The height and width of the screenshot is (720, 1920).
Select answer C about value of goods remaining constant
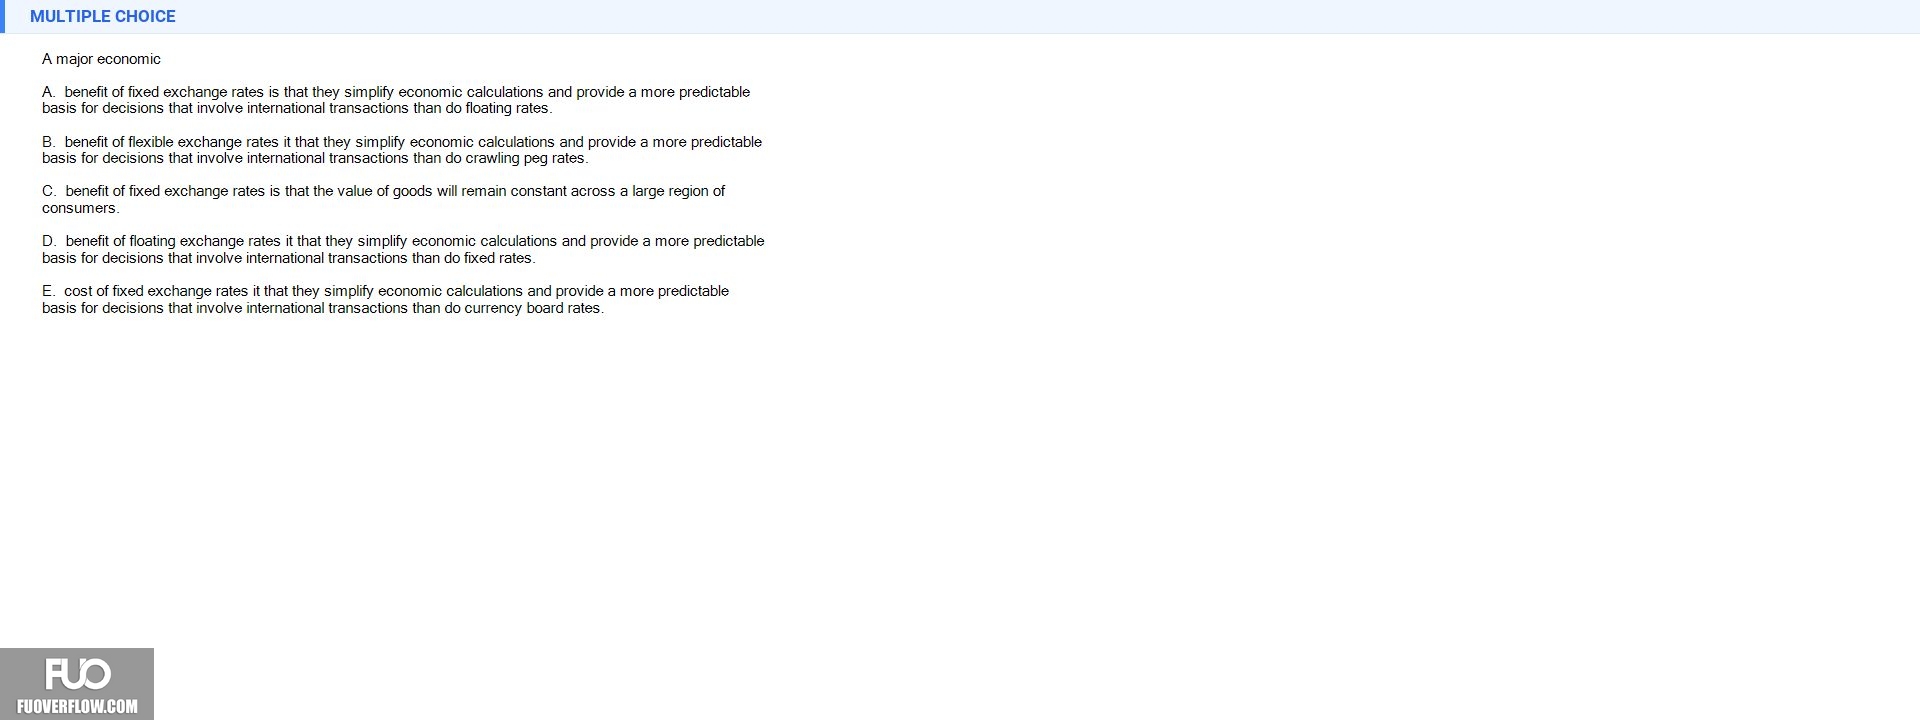tap(384, 199)
